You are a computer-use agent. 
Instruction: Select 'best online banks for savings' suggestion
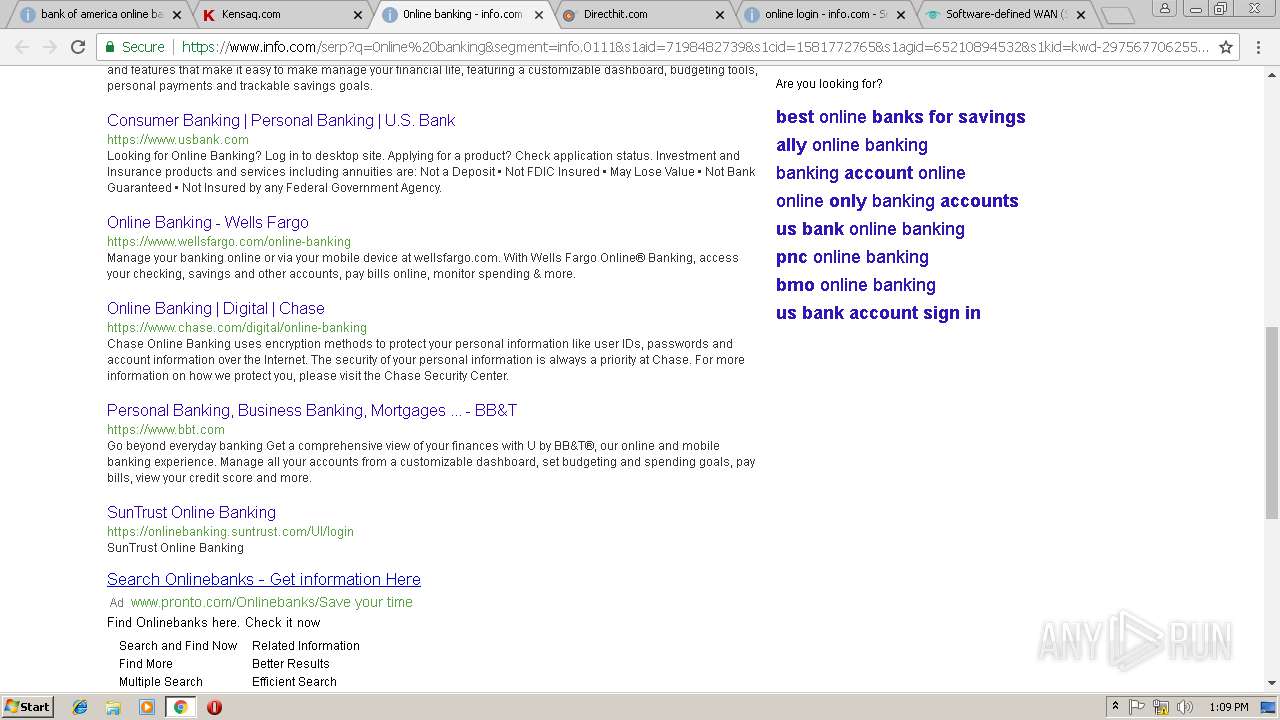(901, 117)
